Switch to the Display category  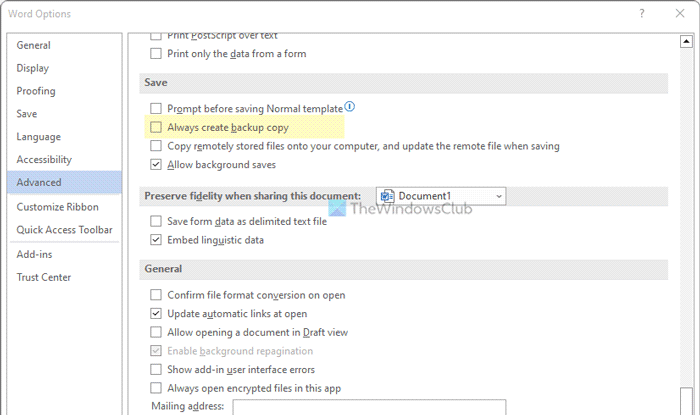click(x=64, y=68)
